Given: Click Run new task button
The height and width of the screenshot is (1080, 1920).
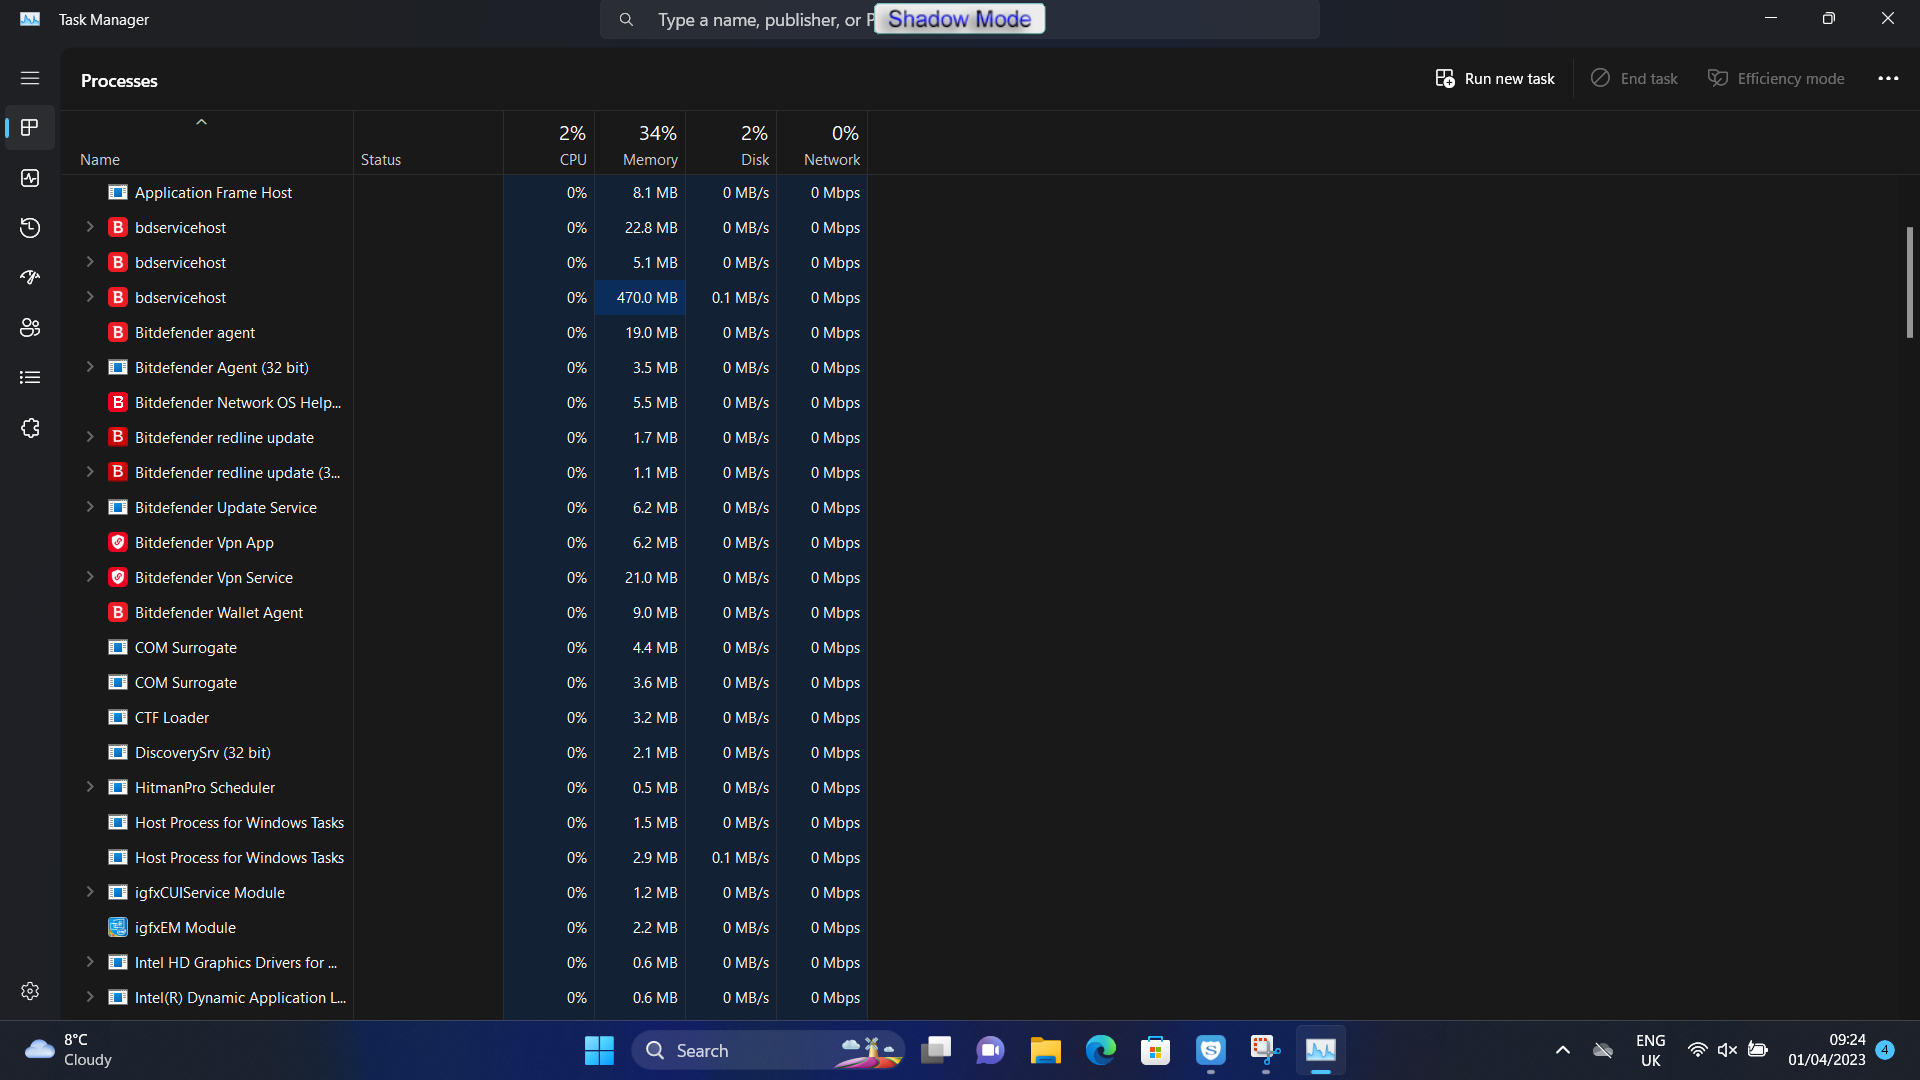Looking at the screenshot, I should tap(1495, 78).
